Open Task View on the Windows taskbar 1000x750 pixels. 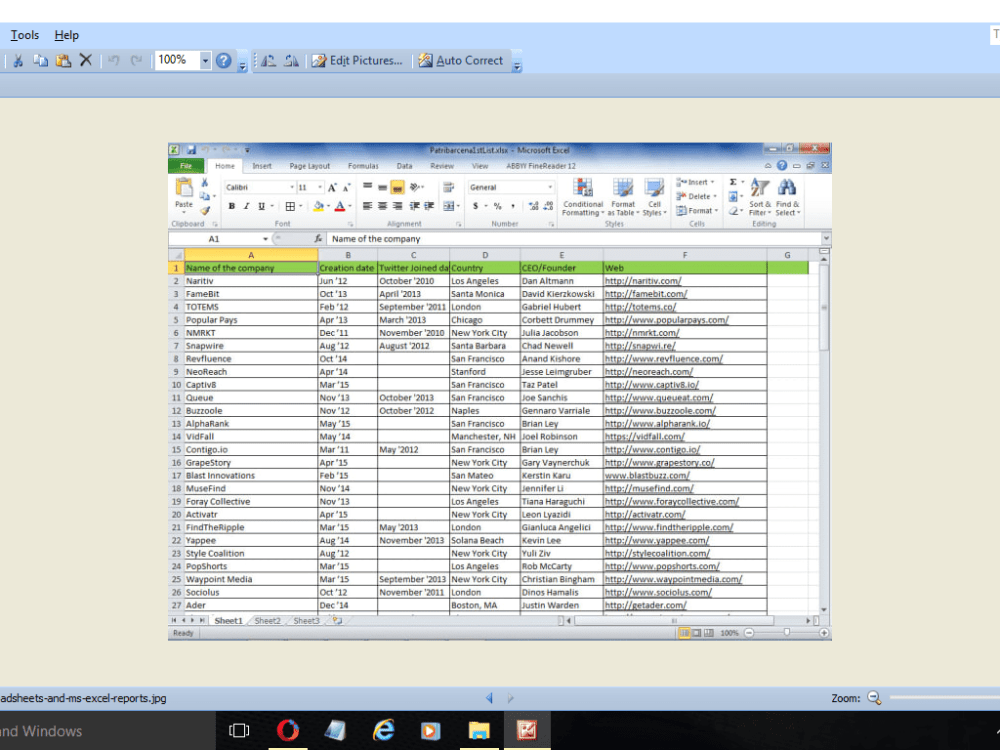click(239, 730)
